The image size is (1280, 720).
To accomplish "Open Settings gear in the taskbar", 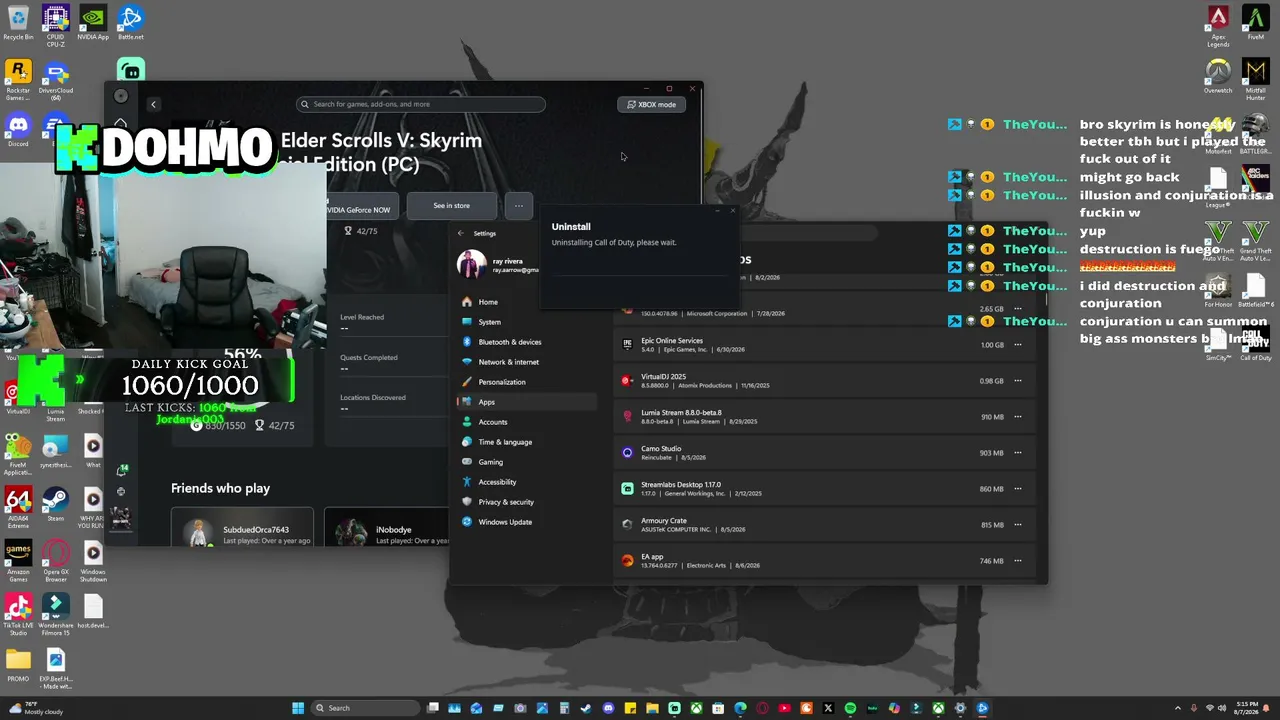I will click(960, 708).
